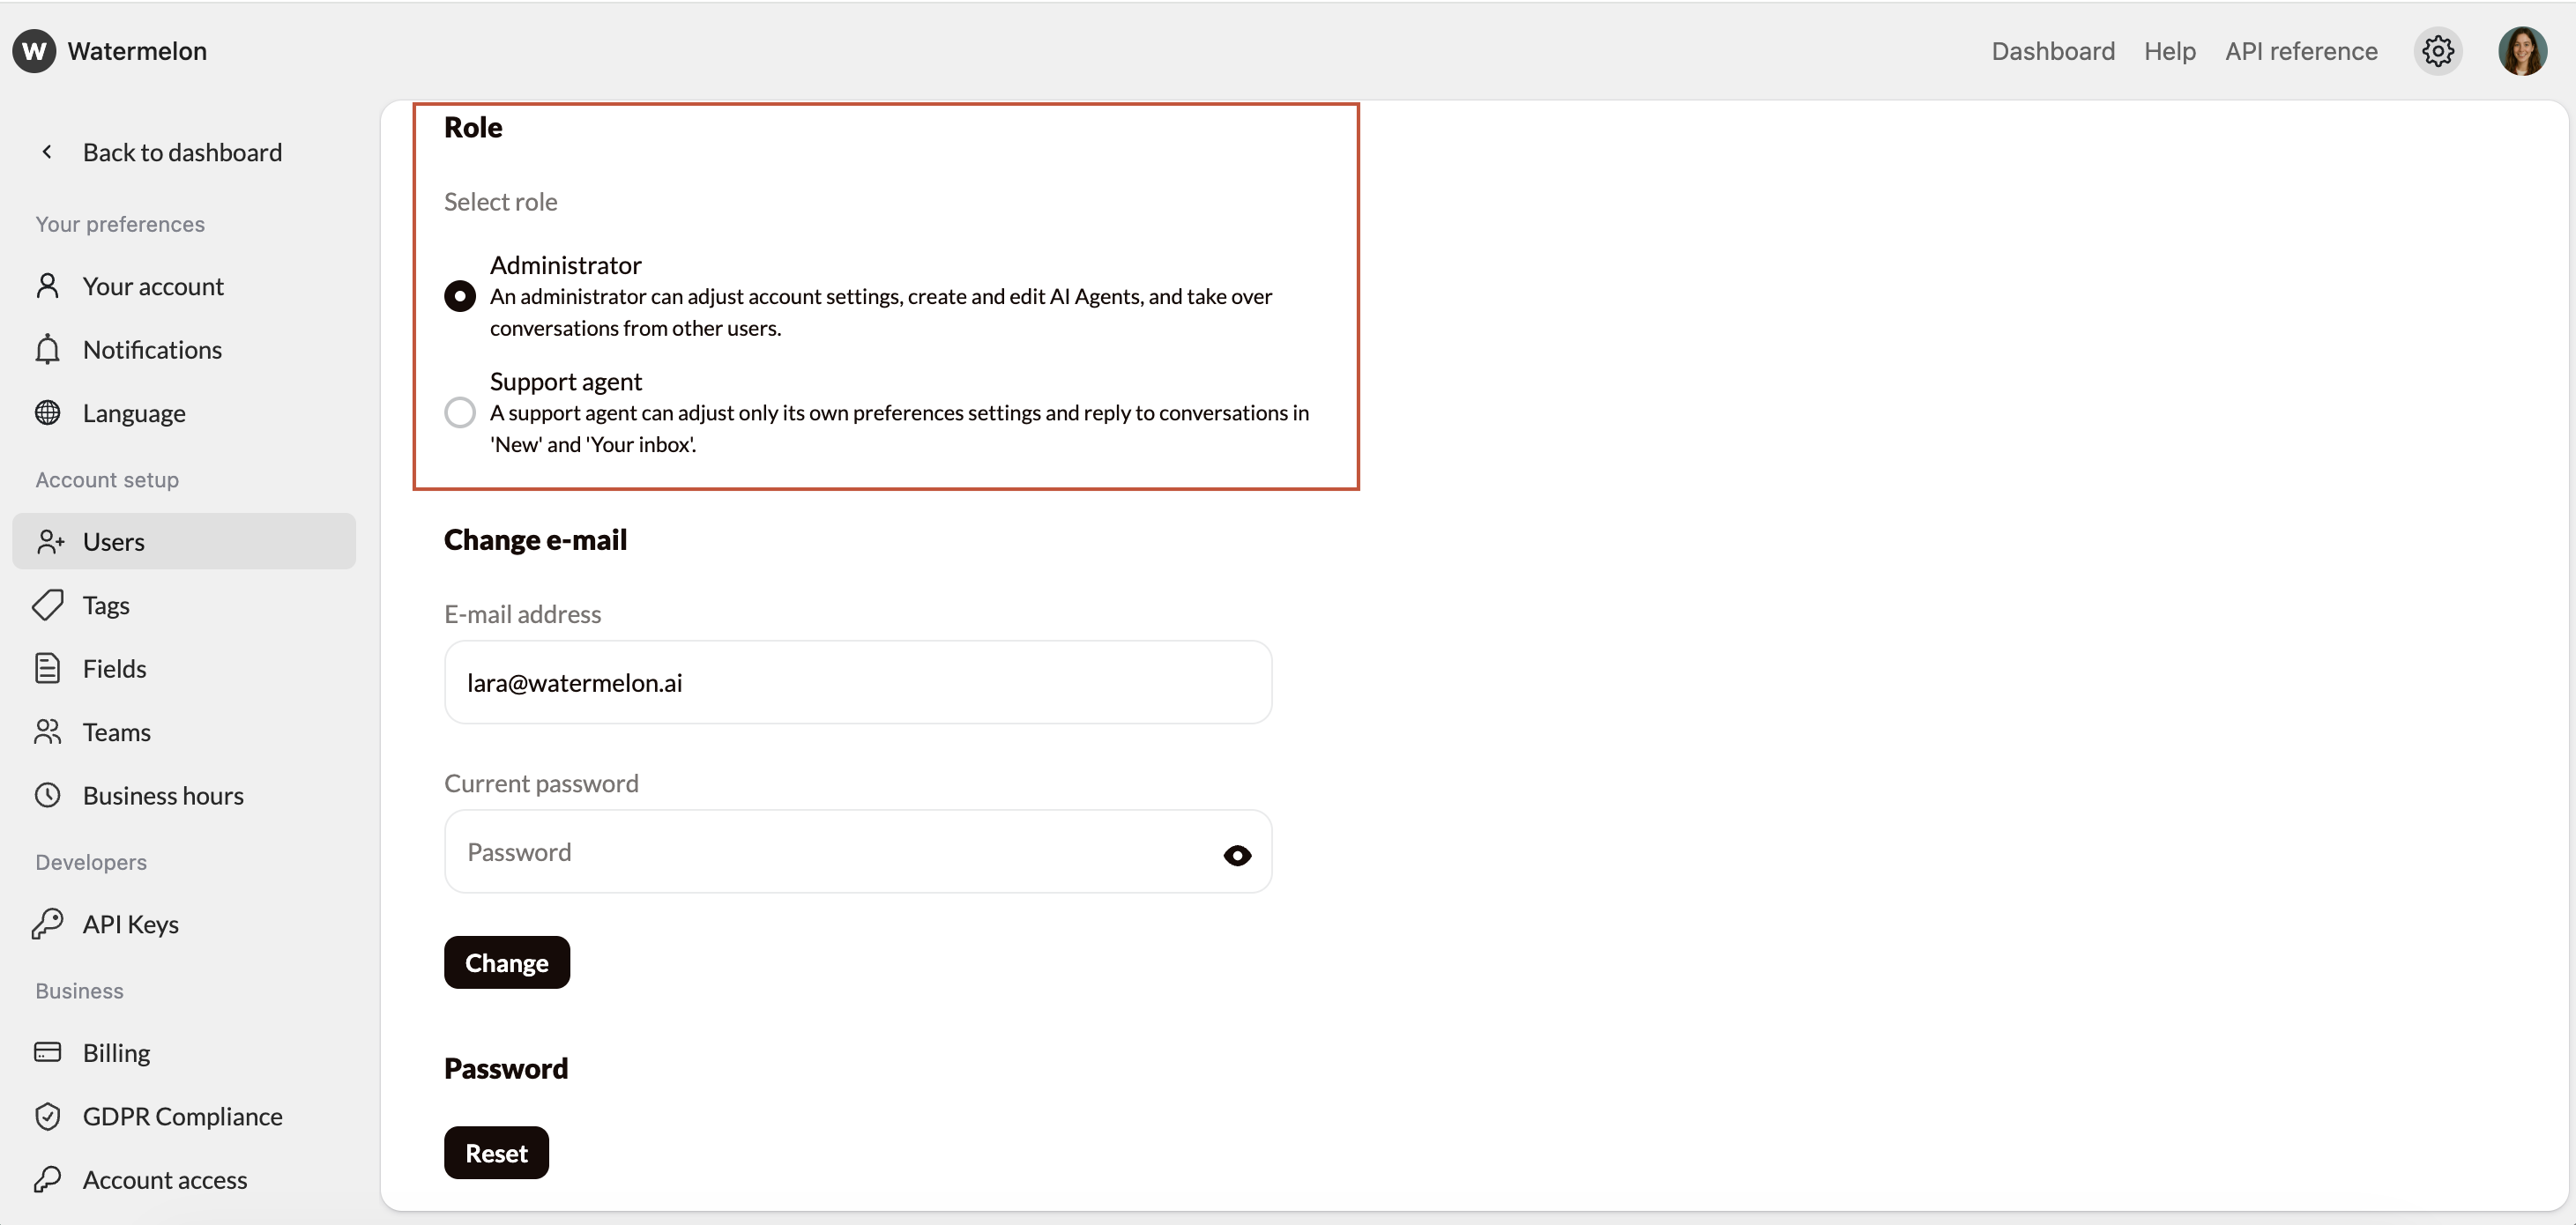The width and height of the screenshot is (2576, 1225).
Task: Click the Notifications bell icon
Action: click(47, 350)
